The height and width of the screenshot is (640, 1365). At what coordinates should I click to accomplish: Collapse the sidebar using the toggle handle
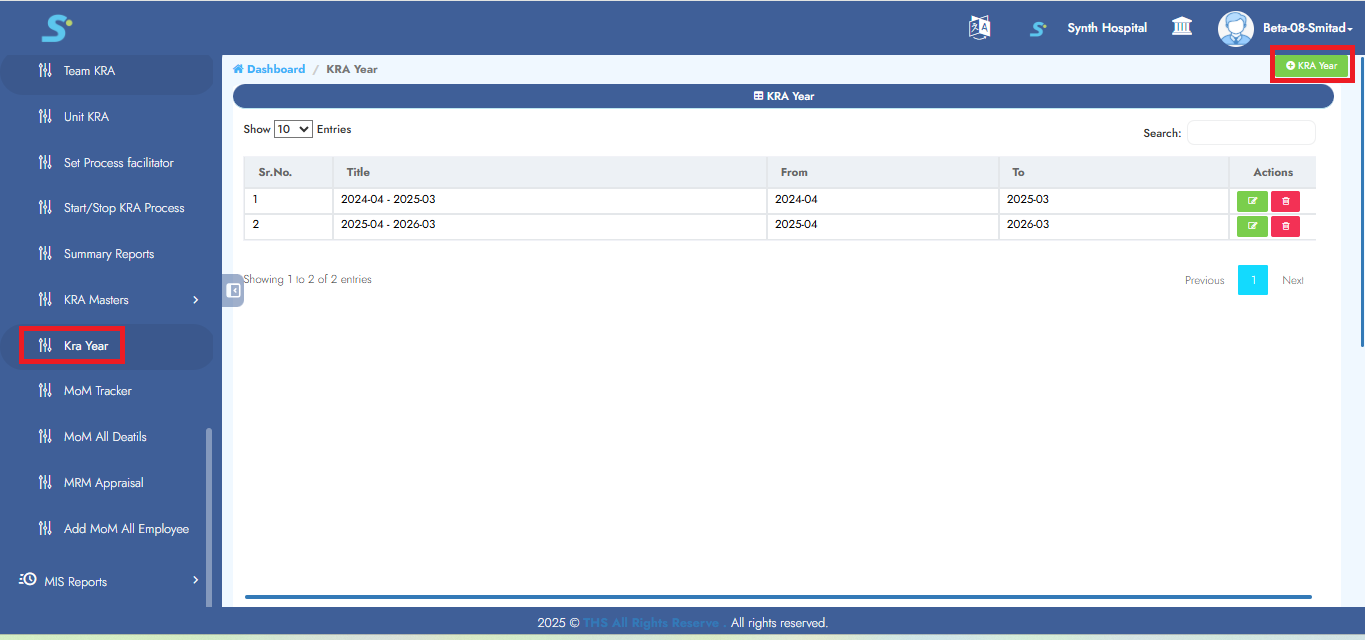click(233, 290)
